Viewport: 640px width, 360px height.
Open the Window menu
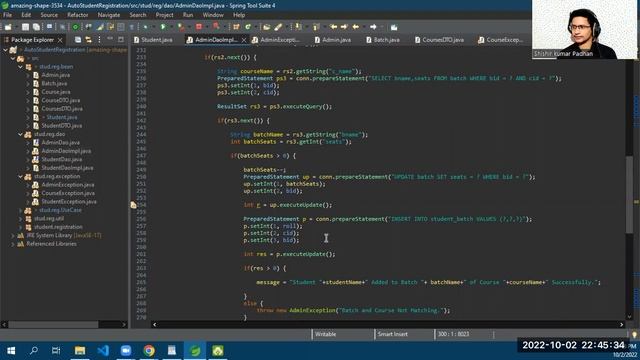tap(213, 15)
